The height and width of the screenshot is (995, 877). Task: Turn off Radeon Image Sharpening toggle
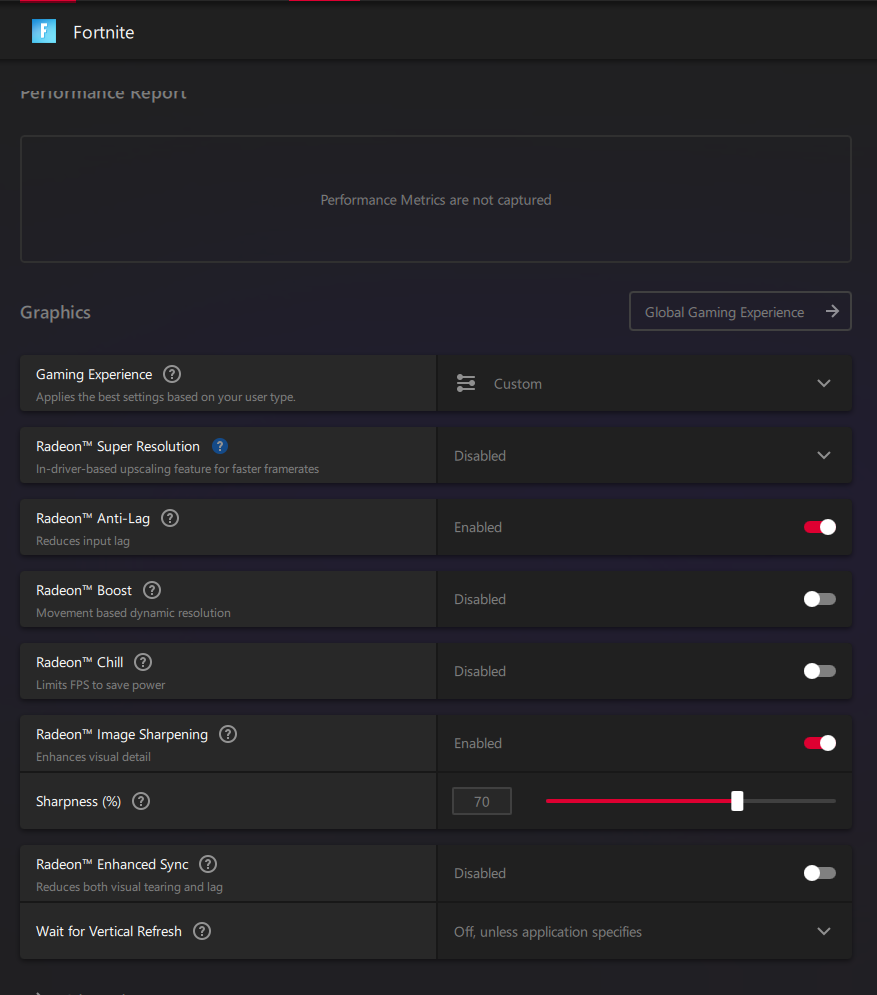[x=819, y=743]
